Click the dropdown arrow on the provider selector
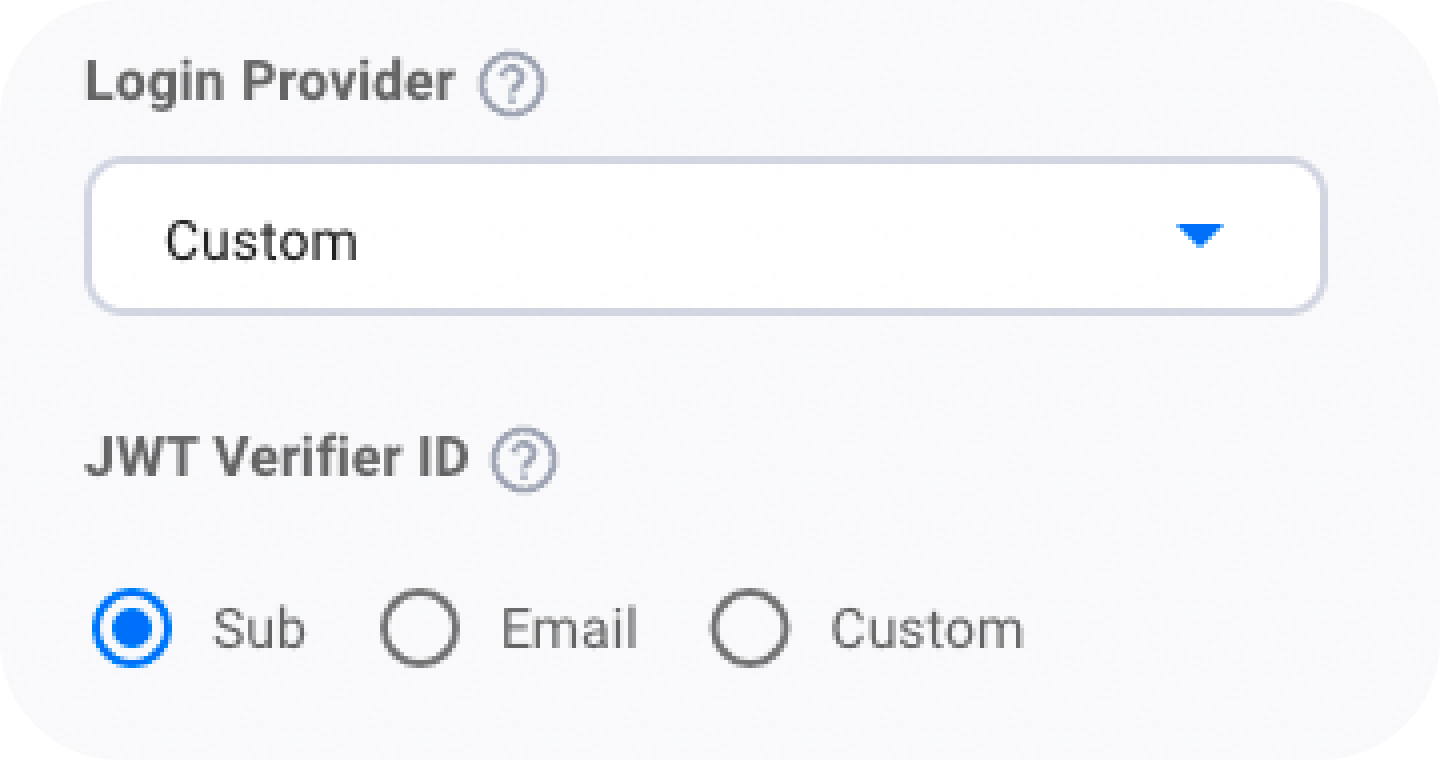 click(x=1200, y=235)
